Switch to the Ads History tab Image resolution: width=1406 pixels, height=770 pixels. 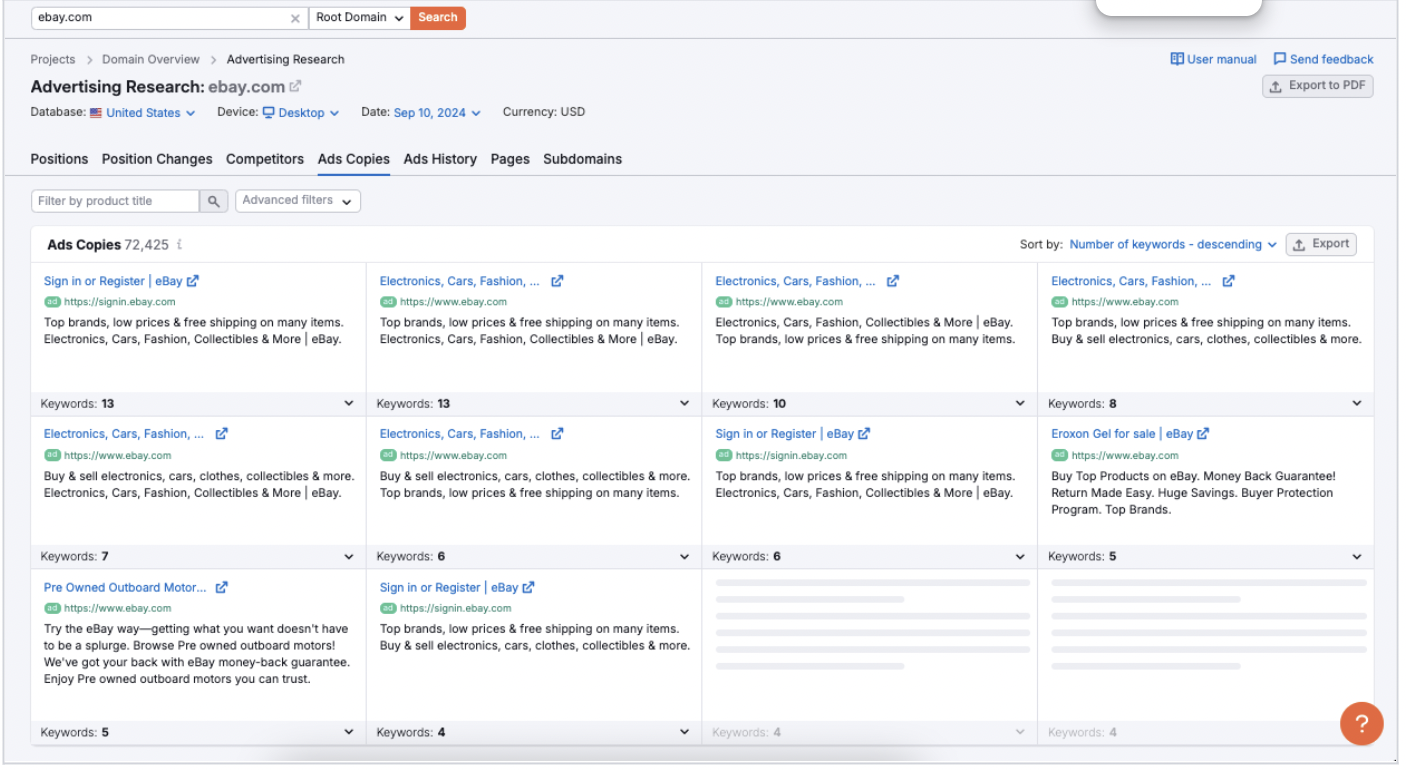(x=440, y=159)
